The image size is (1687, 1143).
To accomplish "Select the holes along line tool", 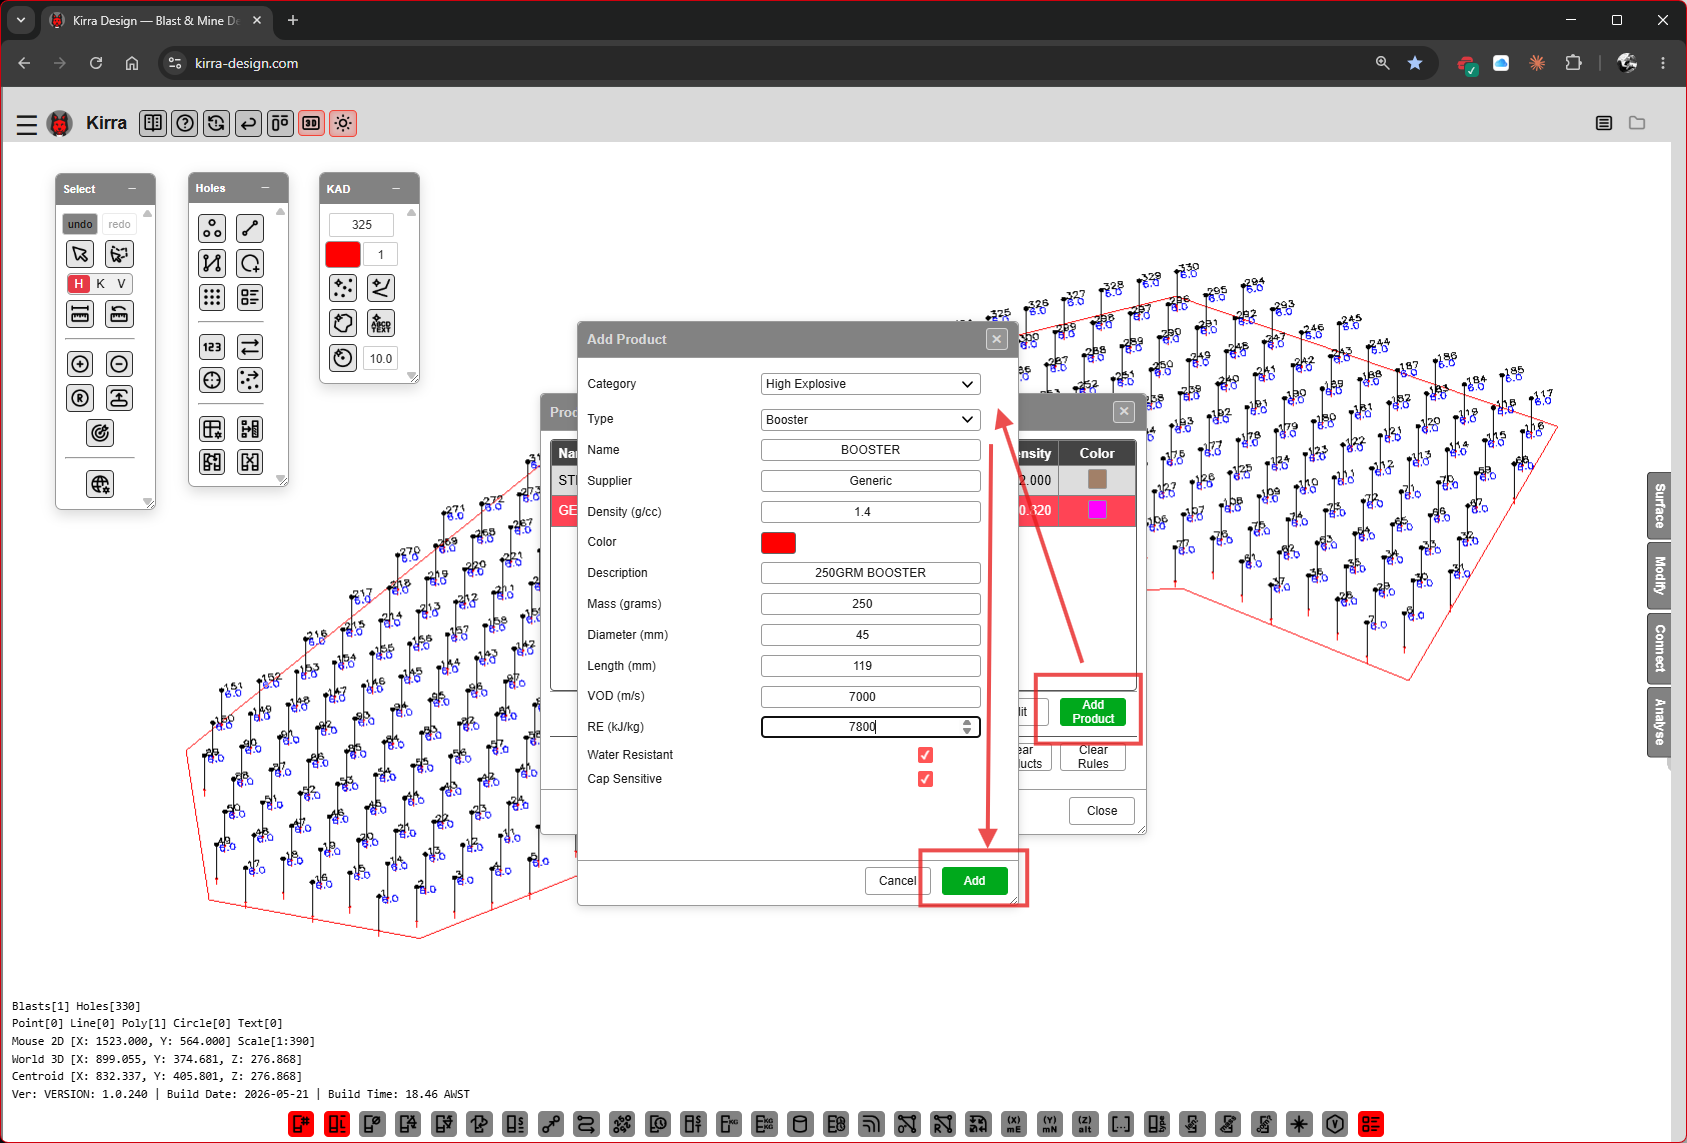I will pyautogui.click(x=250, y=229).
